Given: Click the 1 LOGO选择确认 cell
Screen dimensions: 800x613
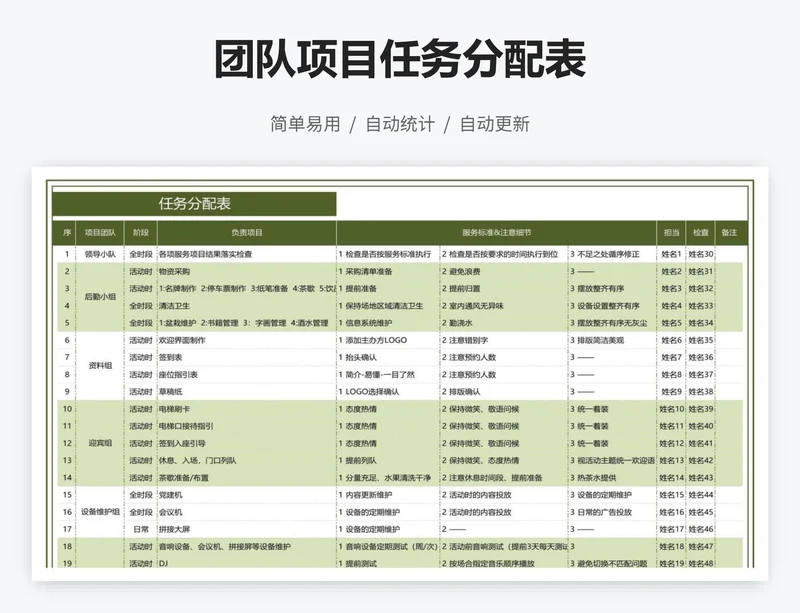Looking at the screenshot, I should (388, 391).
